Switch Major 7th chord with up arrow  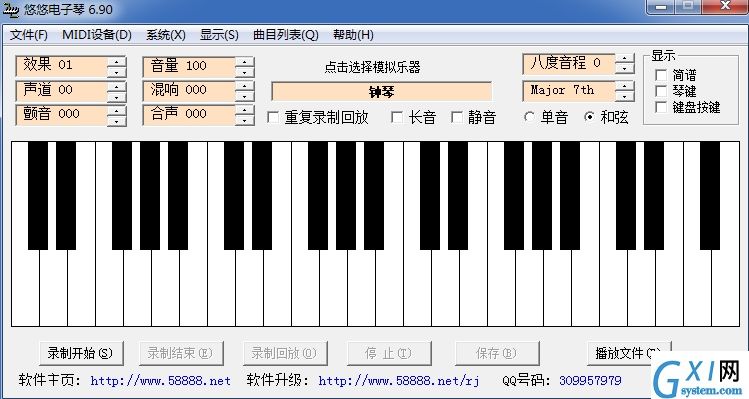tap(625, 86)
